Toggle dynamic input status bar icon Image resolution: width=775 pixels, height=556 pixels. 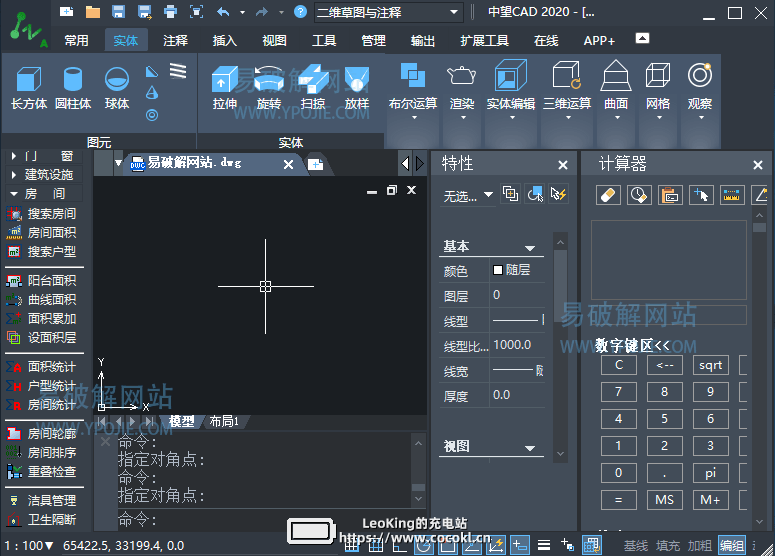(520, 545)
